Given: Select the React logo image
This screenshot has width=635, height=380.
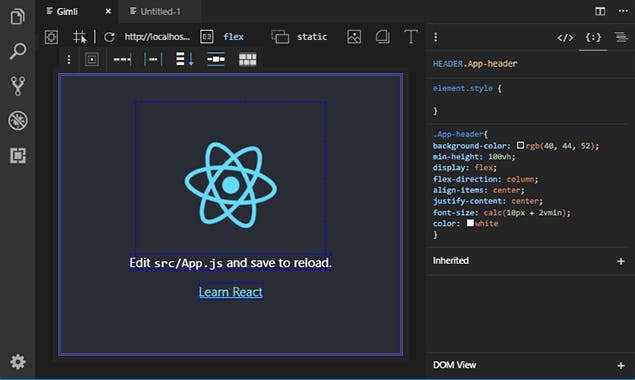Looking at the screenshot, I should coord(230,185).
